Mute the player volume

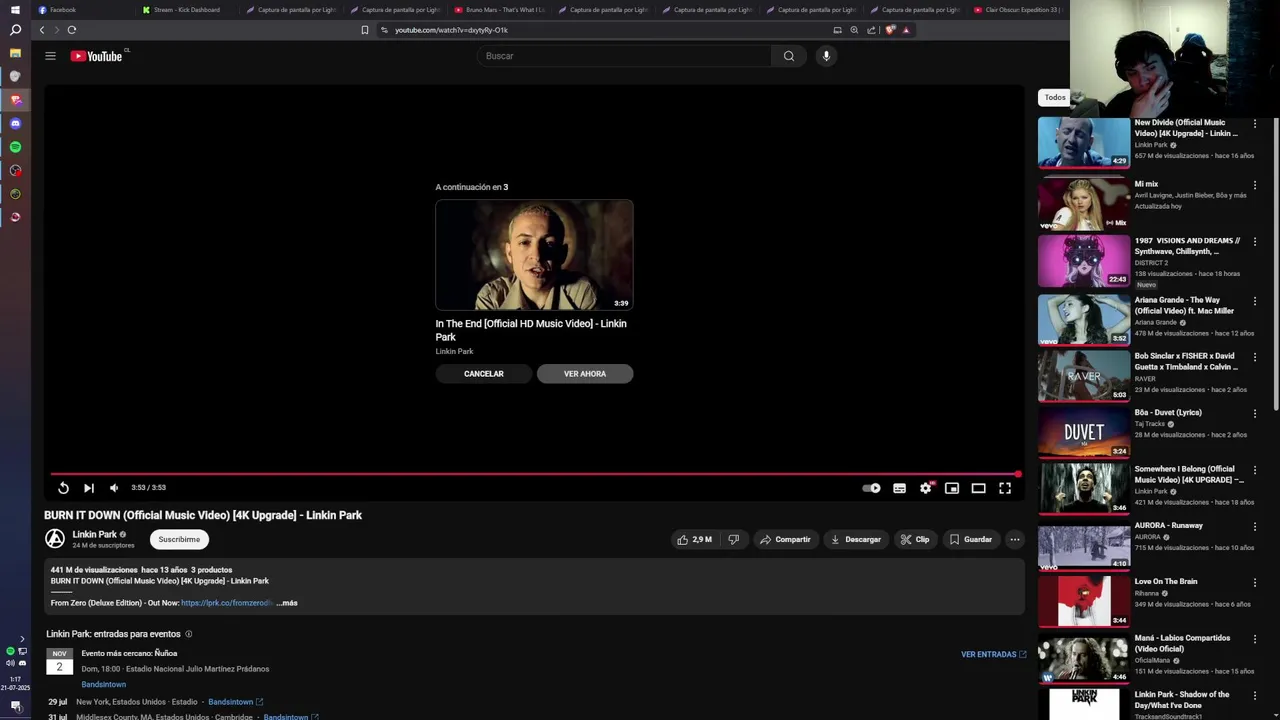(114, 488)
